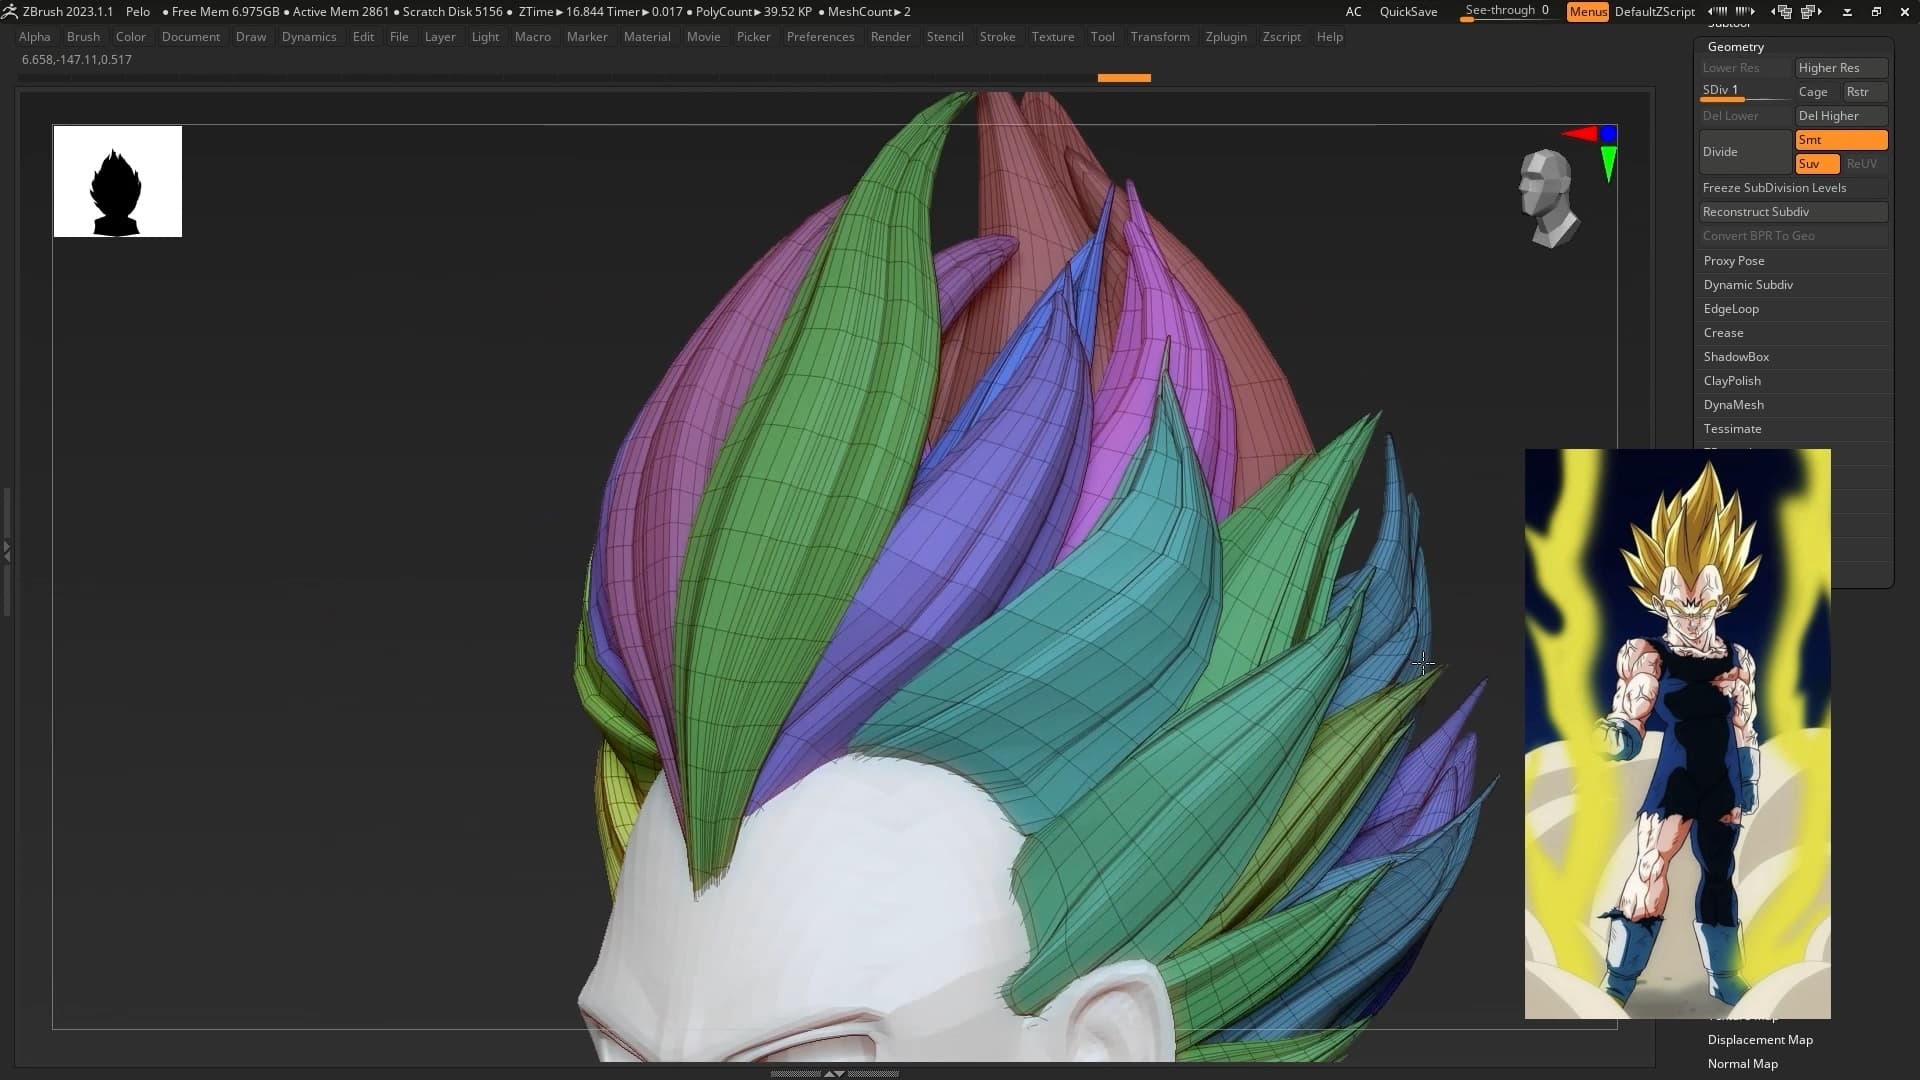Click the silhouette thumbnail preview
The height and width of the screenshot is (1080, 1920).
click(118, 181)
